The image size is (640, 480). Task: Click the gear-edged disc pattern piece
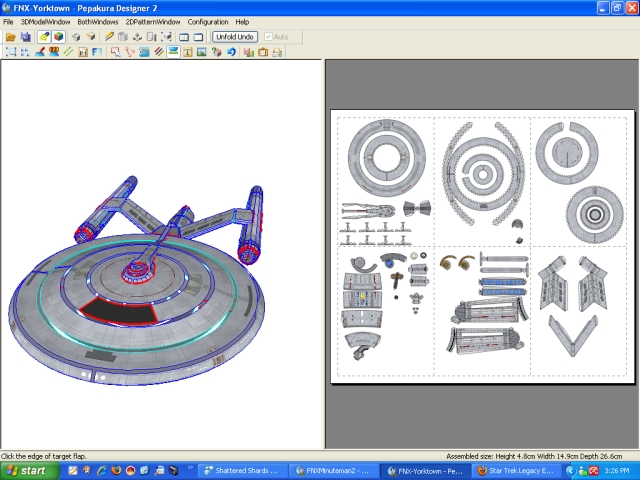click(x=594, y=215)
